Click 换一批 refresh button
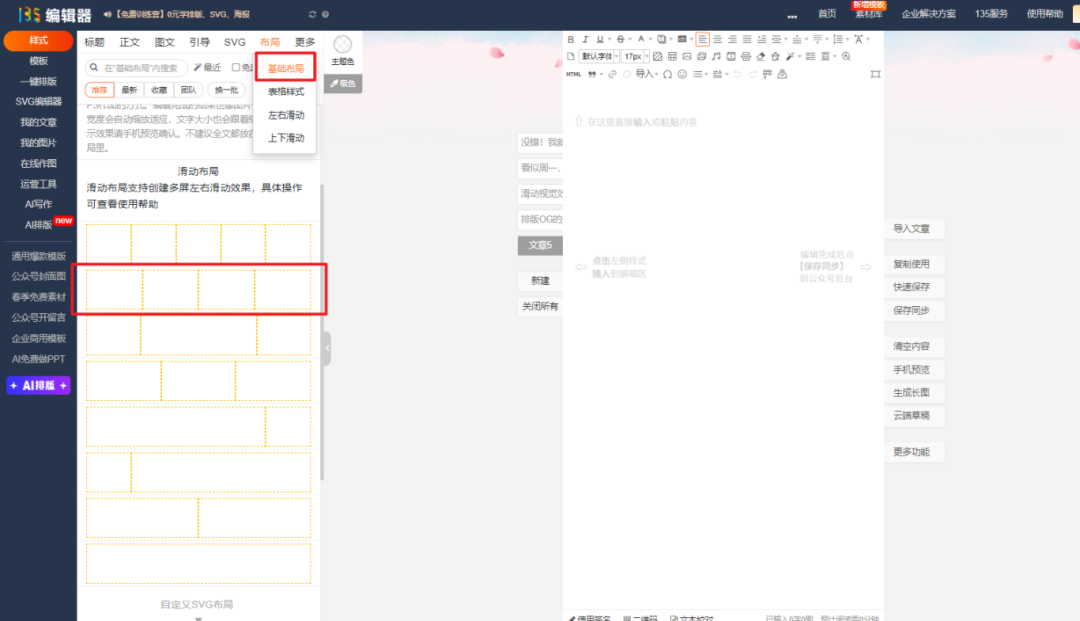The image size is (1080, 621). pos(226,90)
